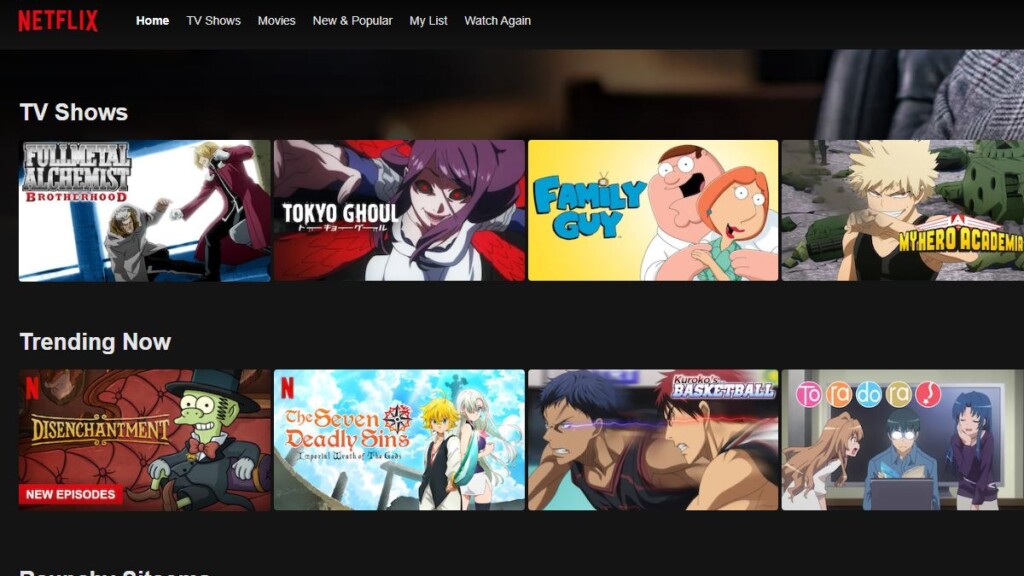Screen dimensions: 1024x576
Task: Click the Netflix N badge on Seven Deadly Sins
Action: coord(287,388)
